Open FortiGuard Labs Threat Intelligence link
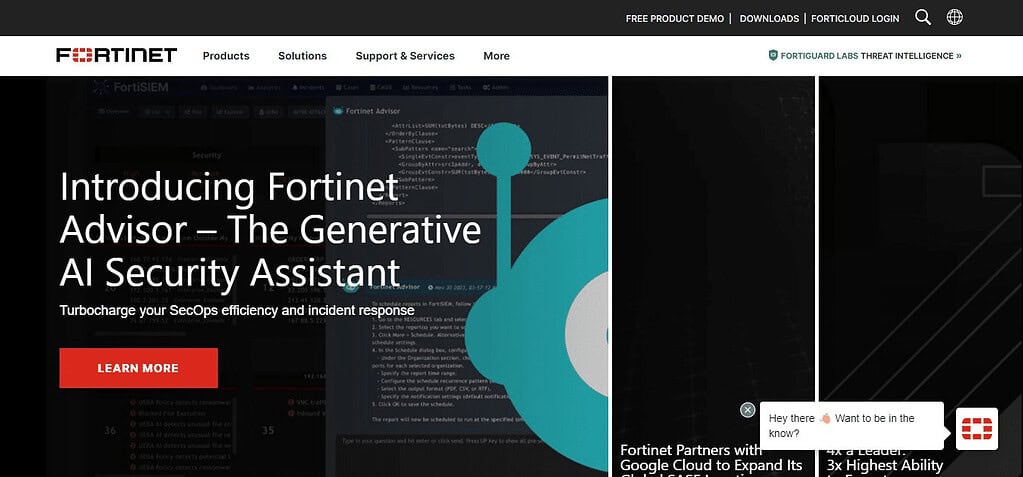Viewport: 1023px width, 477px height. (x=865, y=56)
